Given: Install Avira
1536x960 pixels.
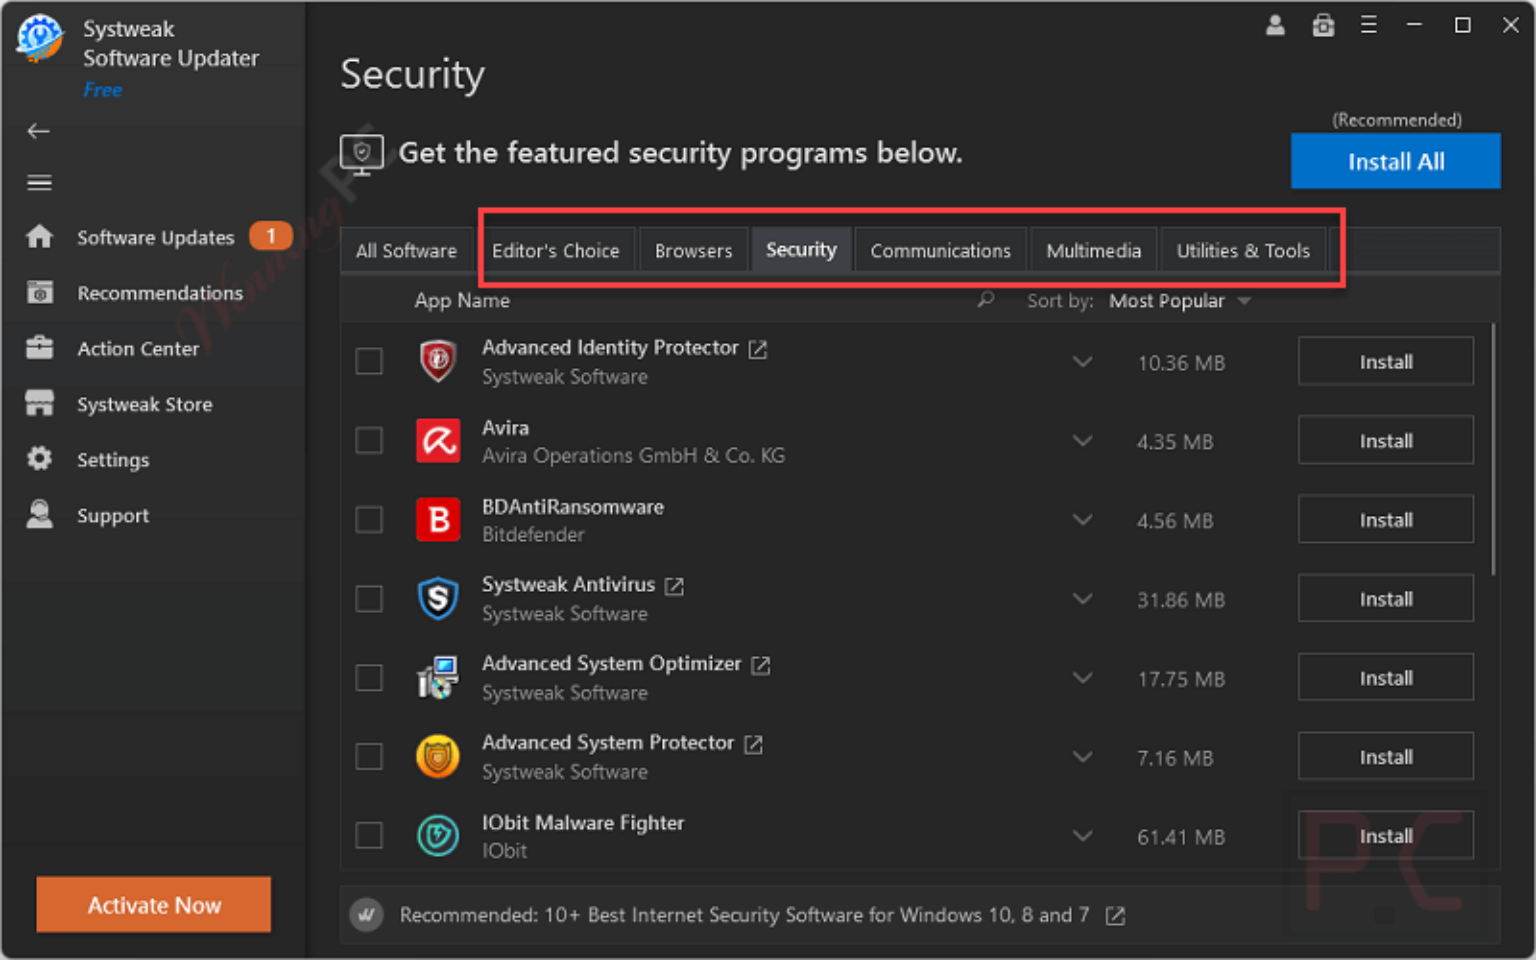Looking at the screenshot, I should (x=1386, y=440).
